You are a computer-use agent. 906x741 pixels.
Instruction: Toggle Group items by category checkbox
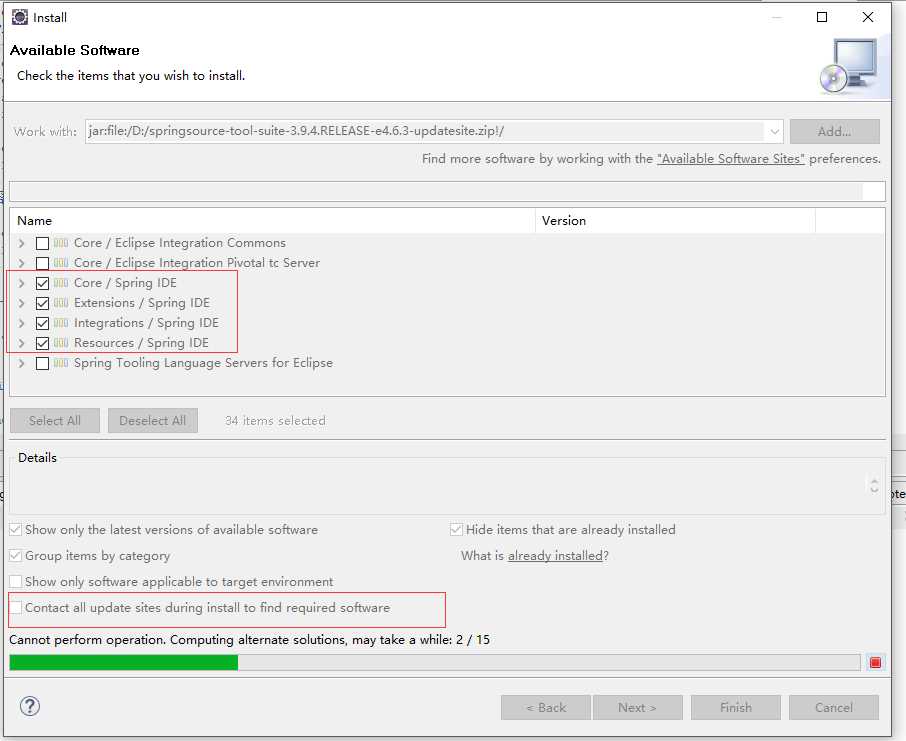point(16,555)
